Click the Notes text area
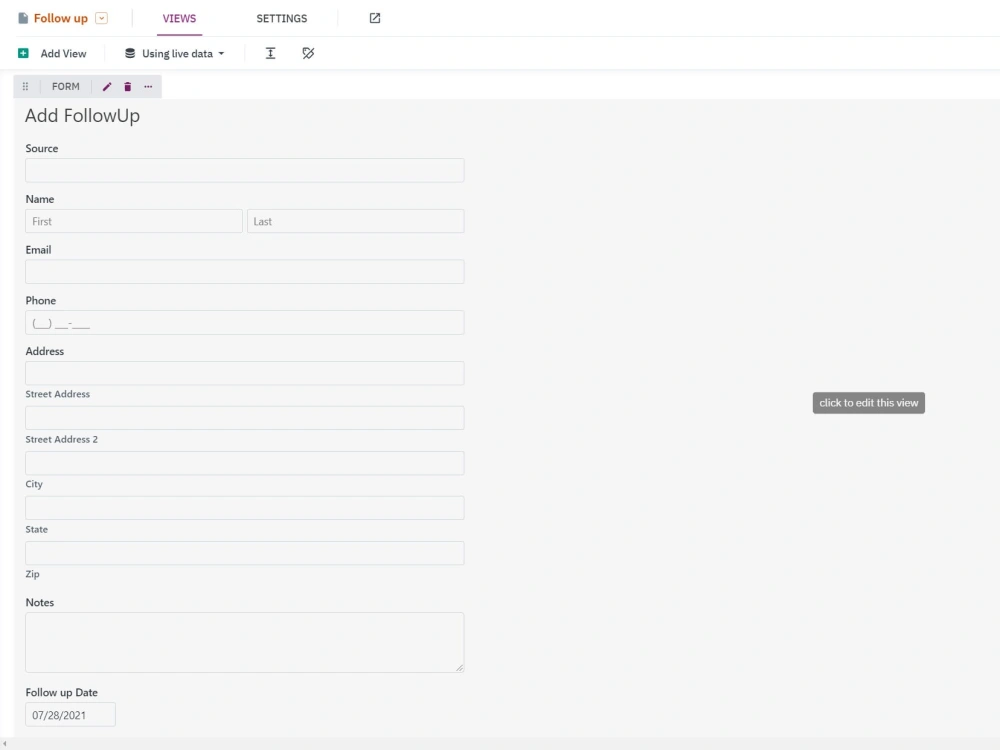The image size is (1000, 750). pos(244,643)
